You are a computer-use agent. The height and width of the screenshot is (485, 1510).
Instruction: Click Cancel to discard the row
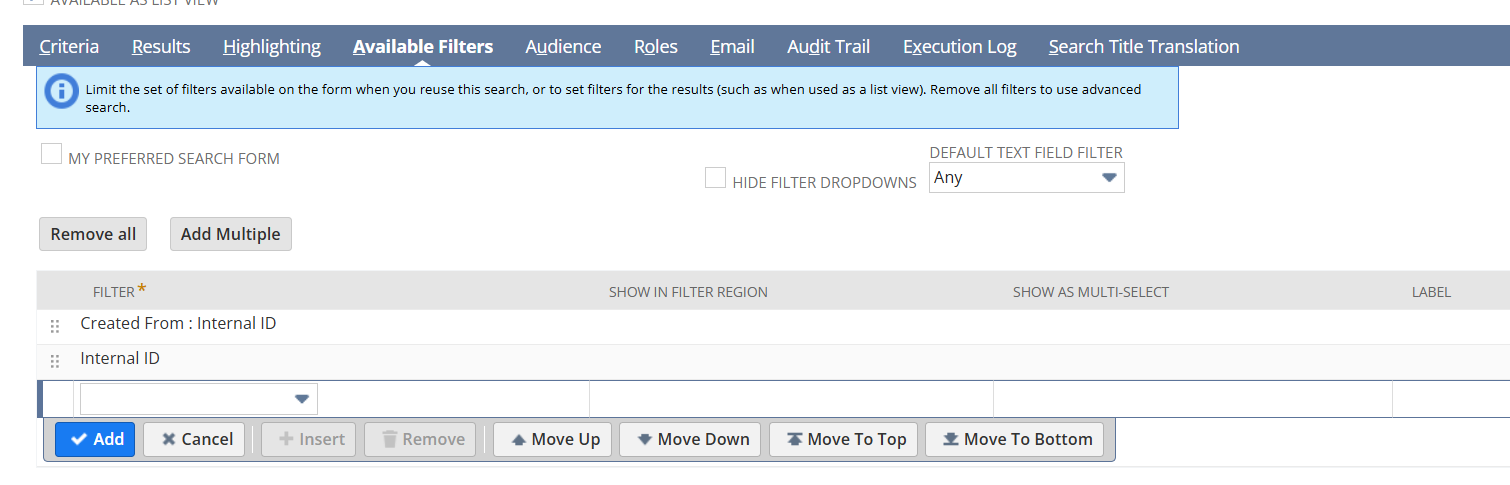click(194, 439)
